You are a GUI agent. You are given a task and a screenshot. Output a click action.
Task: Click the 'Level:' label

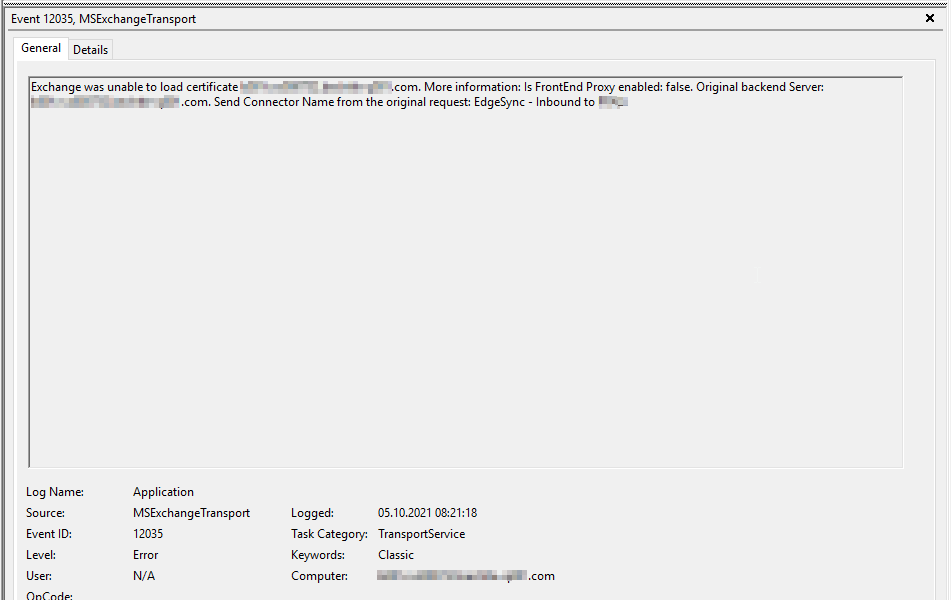click(x=41, y=555)
